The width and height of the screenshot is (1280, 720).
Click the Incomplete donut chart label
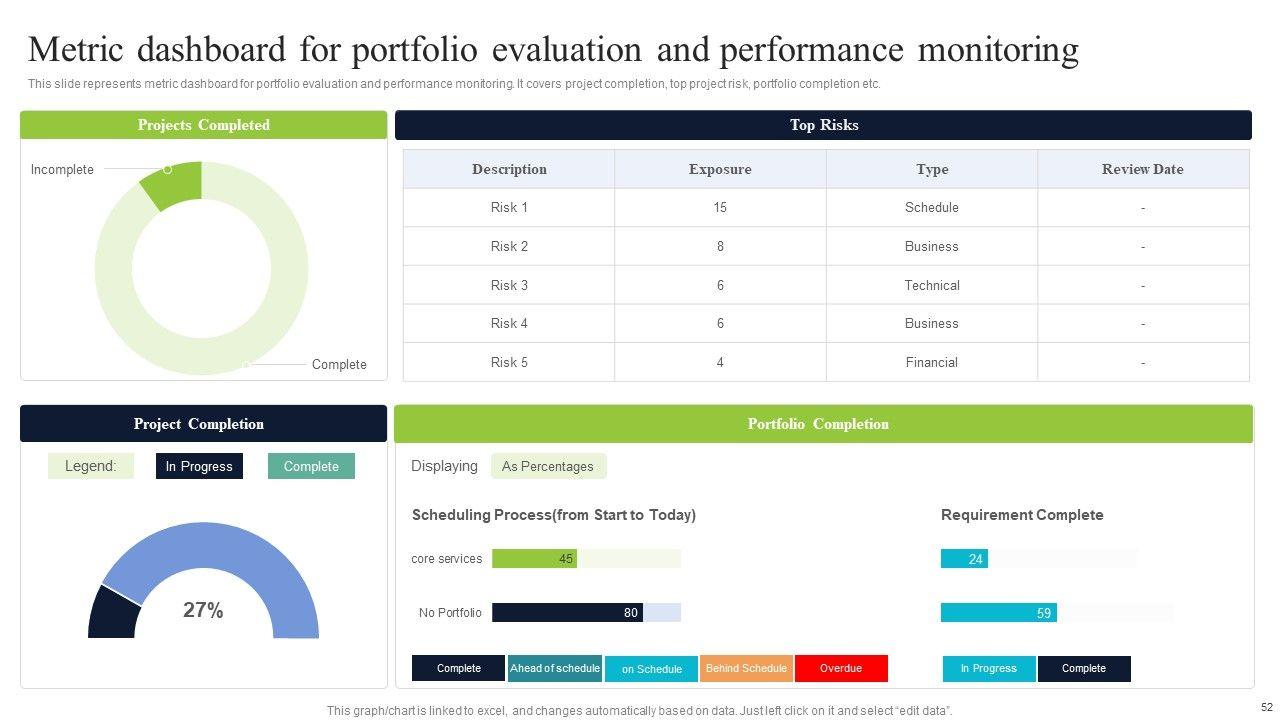tap(62, 170)
